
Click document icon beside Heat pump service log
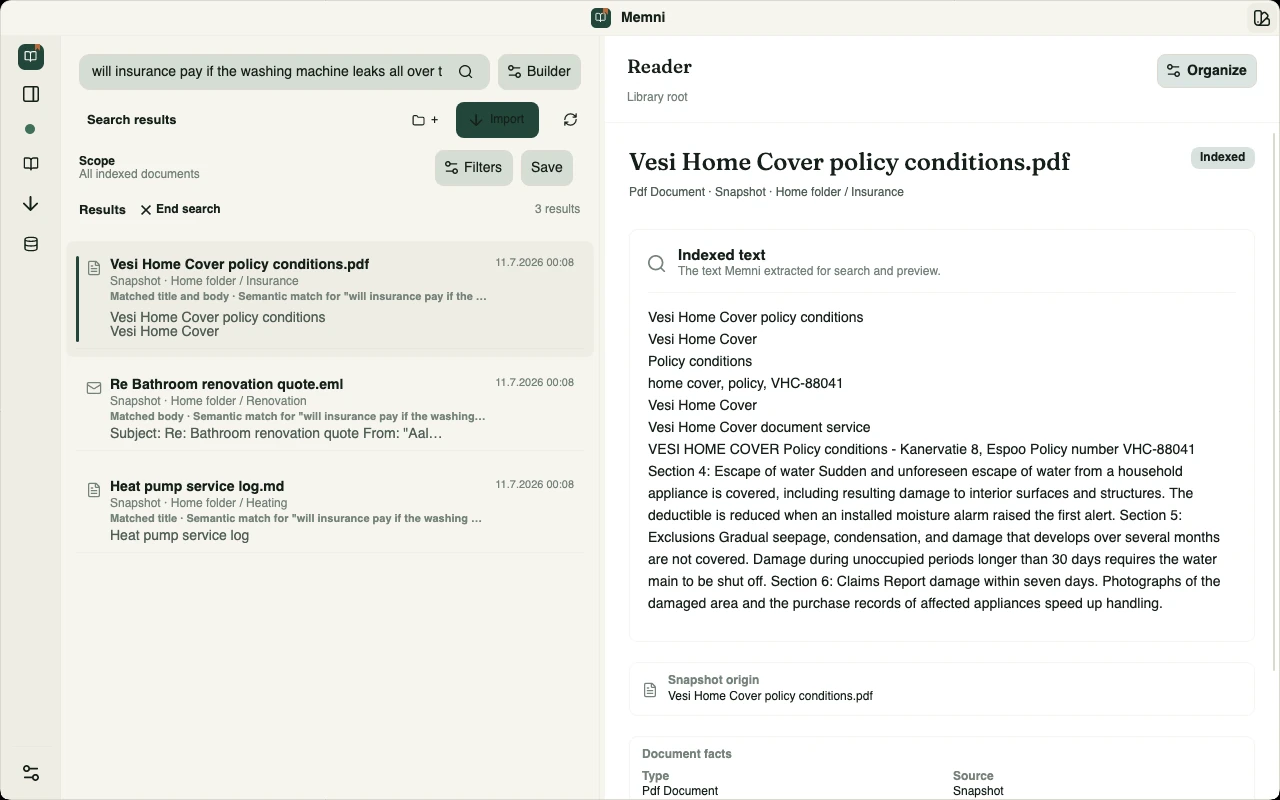pyautogui.click(x=94, y=490)
